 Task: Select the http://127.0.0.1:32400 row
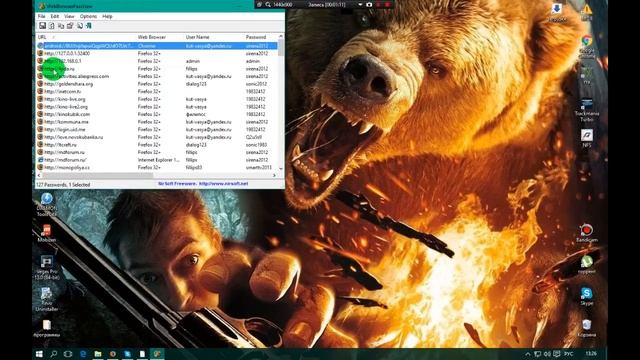coord(157,53)
